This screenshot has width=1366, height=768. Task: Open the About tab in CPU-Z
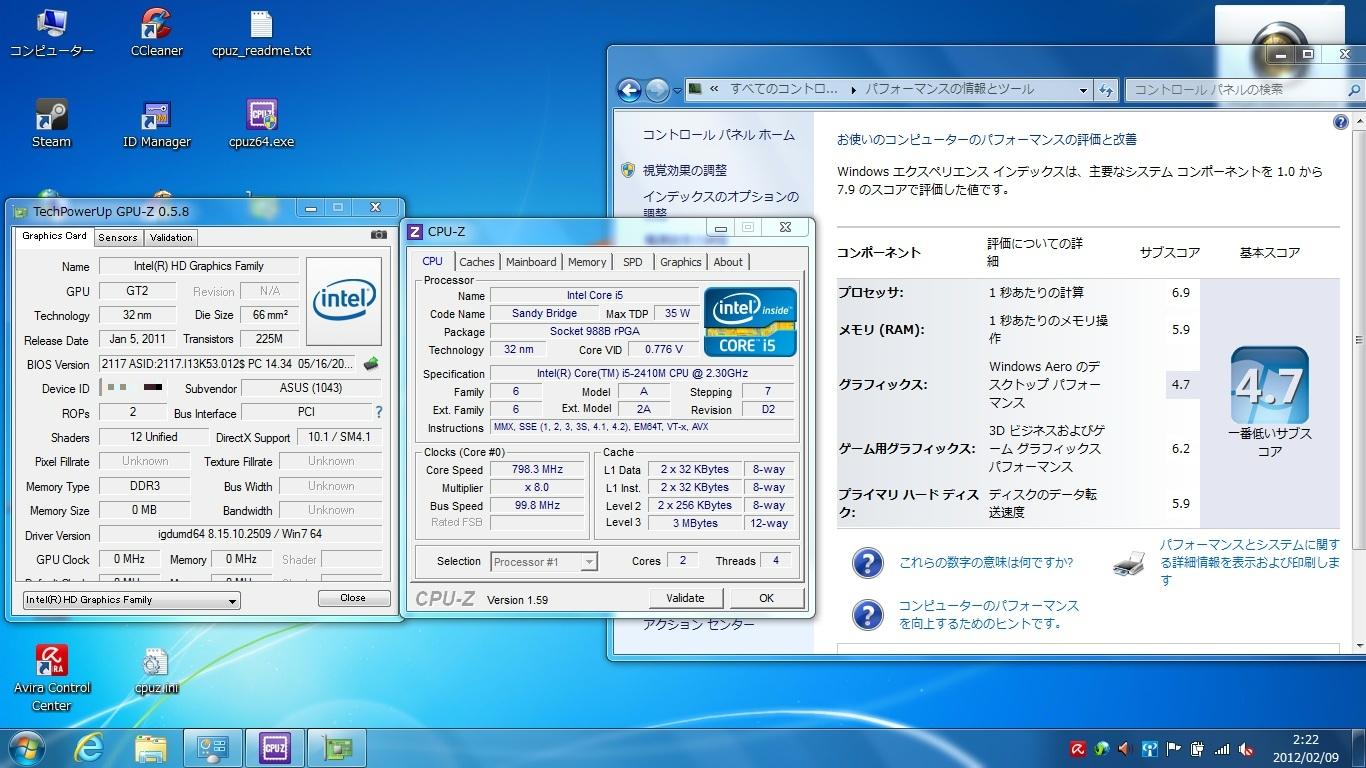[728, 262]
